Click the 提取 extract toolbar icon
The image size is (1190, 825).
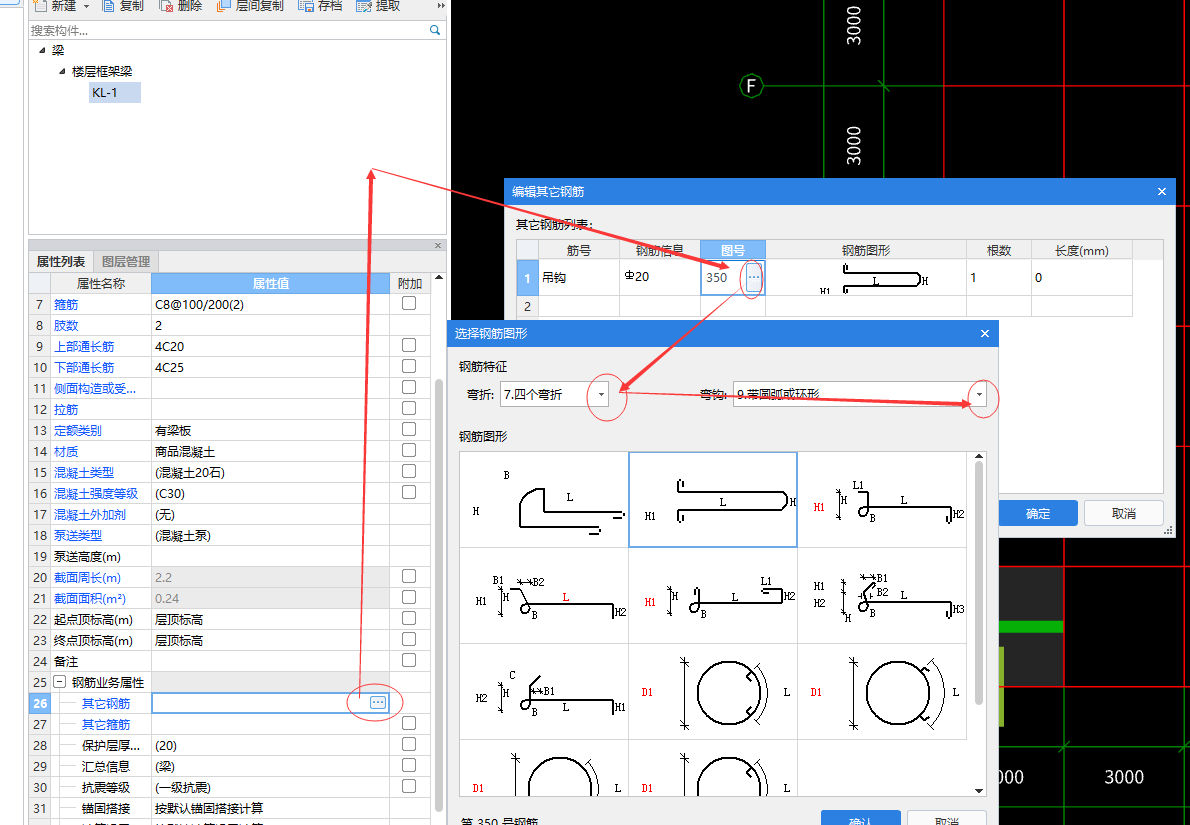click(x=364, y=6)
